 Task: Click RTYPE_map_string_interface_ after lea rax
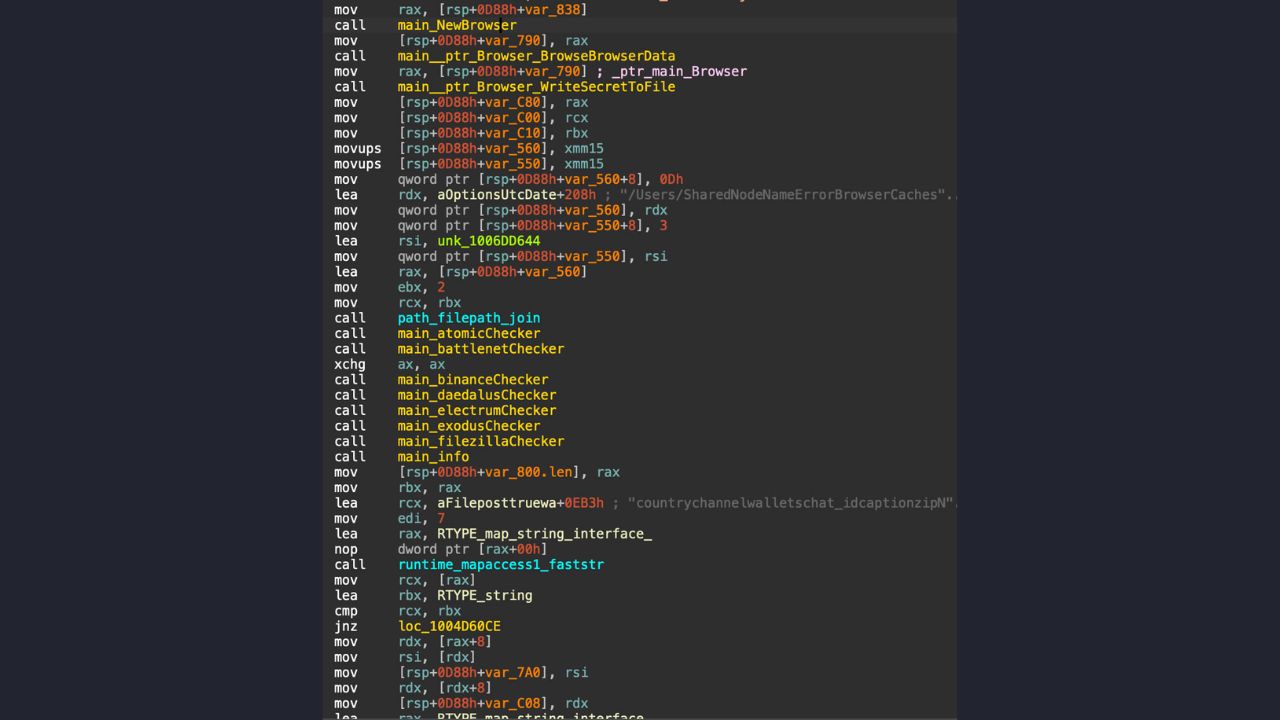544,534
